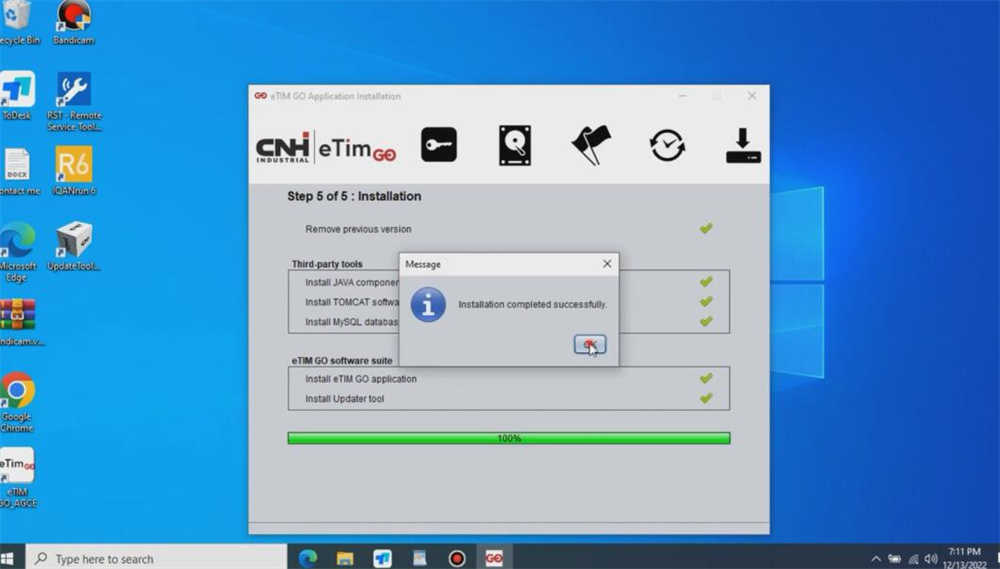Open RST Remote Service Tool shortcut
This screenshot has width=1000, height=569.
click(74, 101)
